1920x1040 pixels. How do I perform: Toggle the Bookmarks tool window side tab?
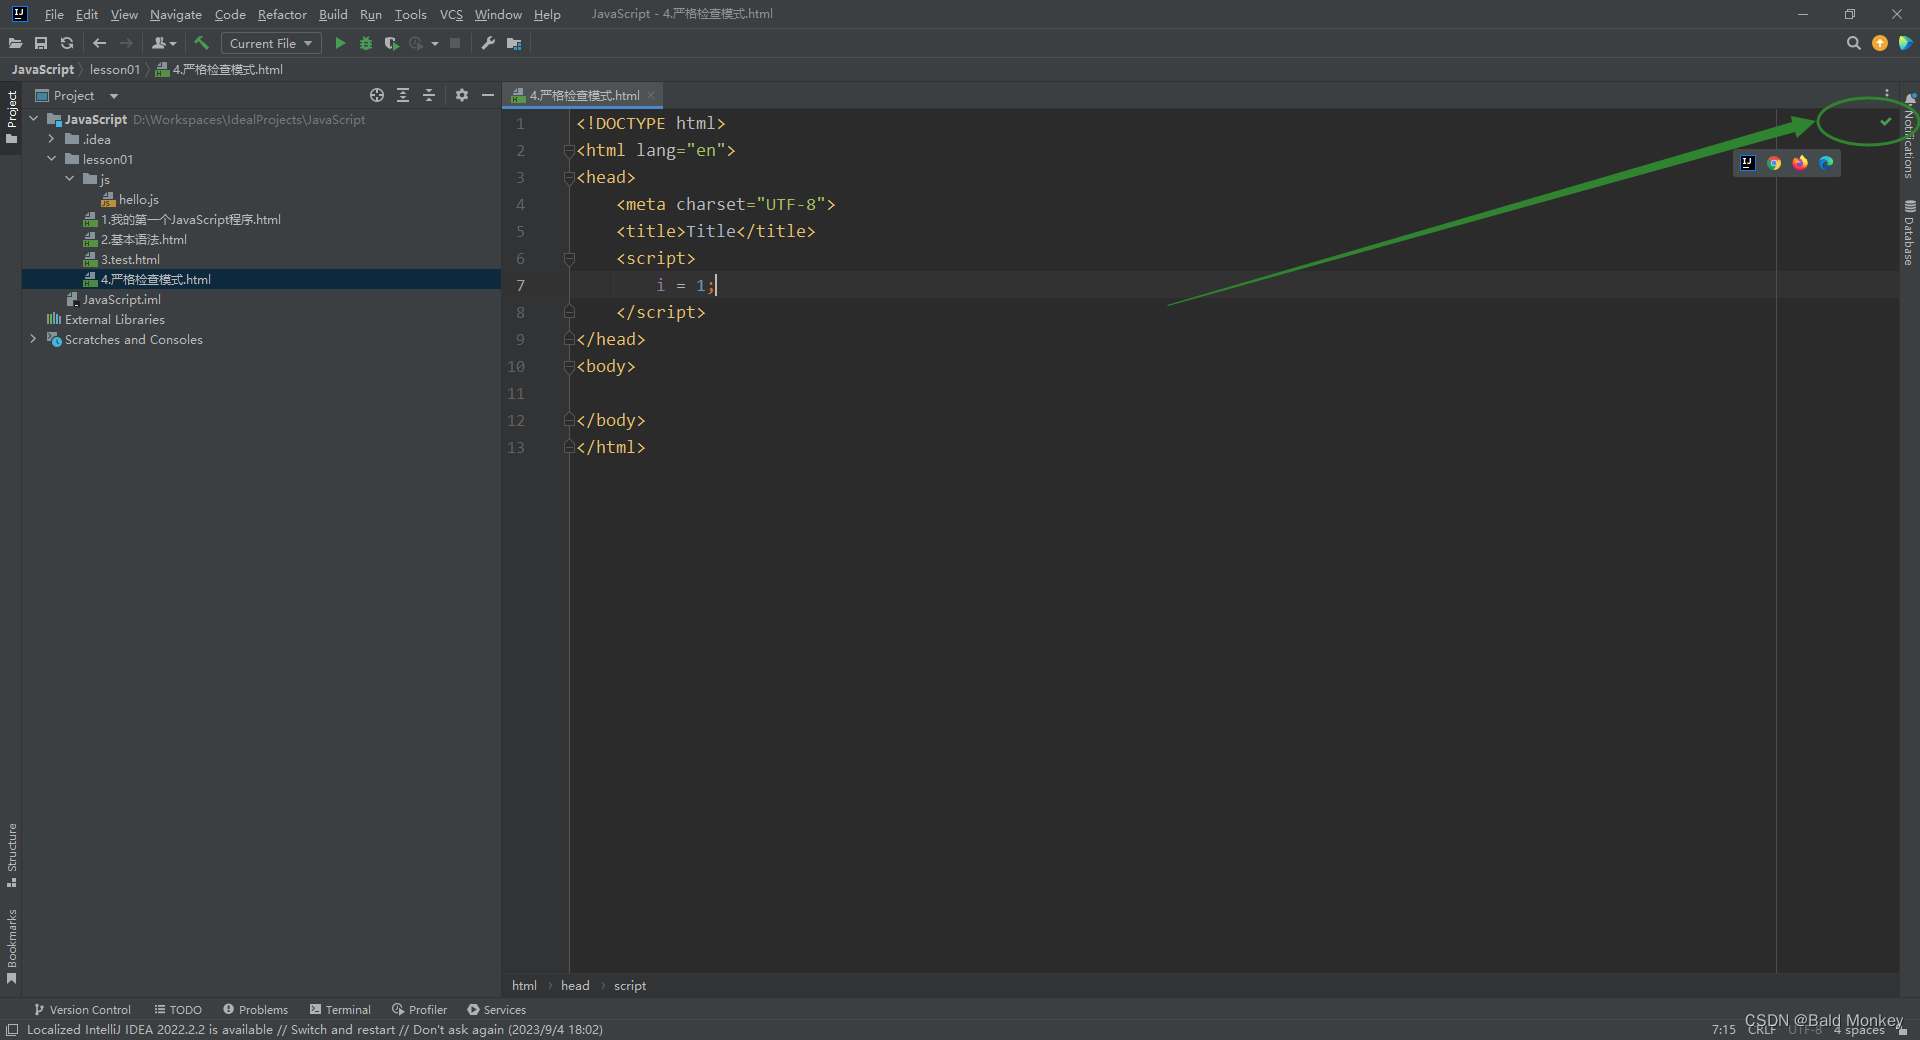[x=11, y=947]
